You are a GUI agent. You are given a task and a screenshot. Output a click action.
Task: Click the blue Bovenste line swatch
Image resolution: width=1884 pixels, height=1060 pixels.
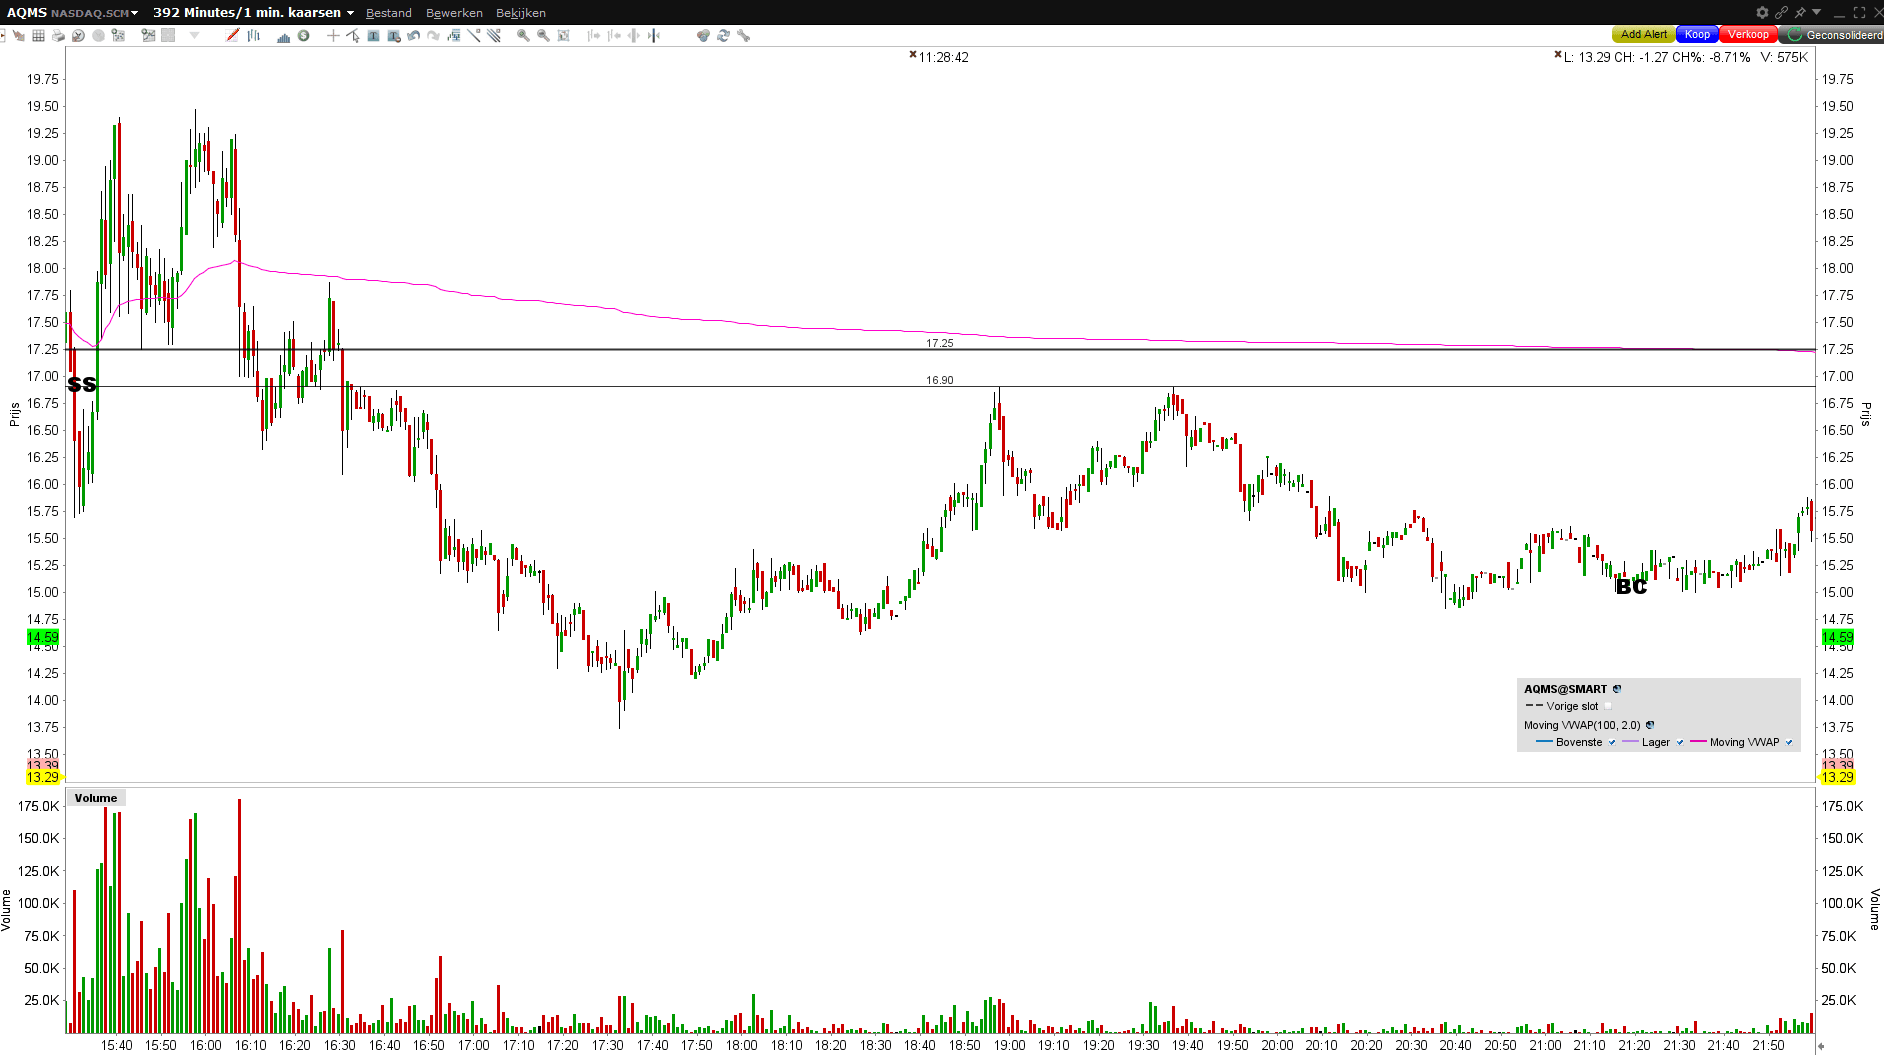(1544, 742)
